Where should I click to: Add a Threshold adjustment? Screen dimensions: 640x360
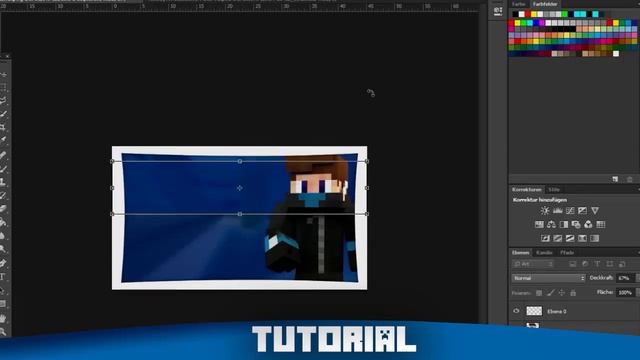click(570, 238)
